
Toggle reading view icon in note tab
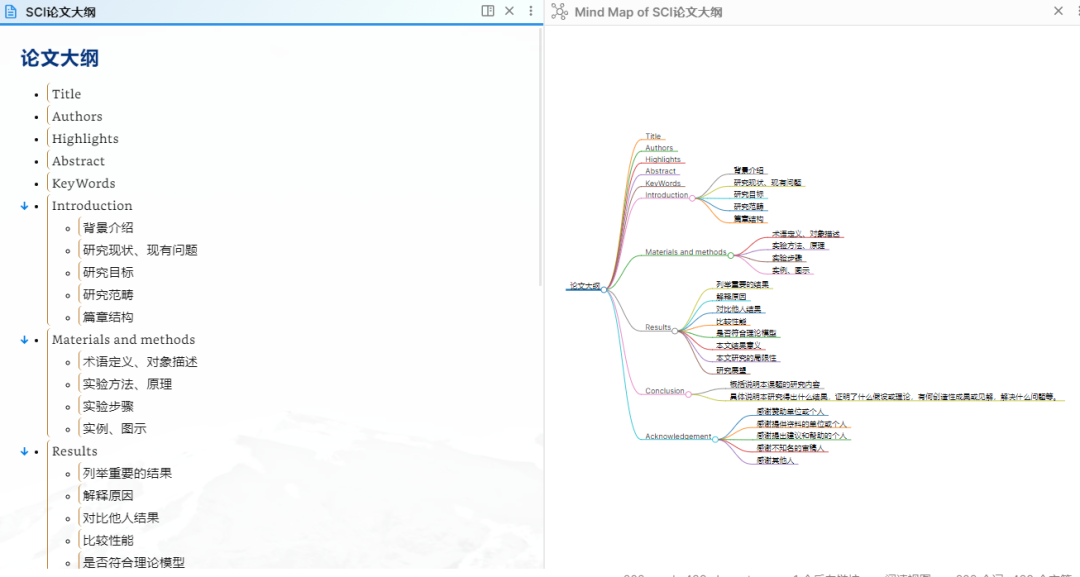(x=488, y=11)
